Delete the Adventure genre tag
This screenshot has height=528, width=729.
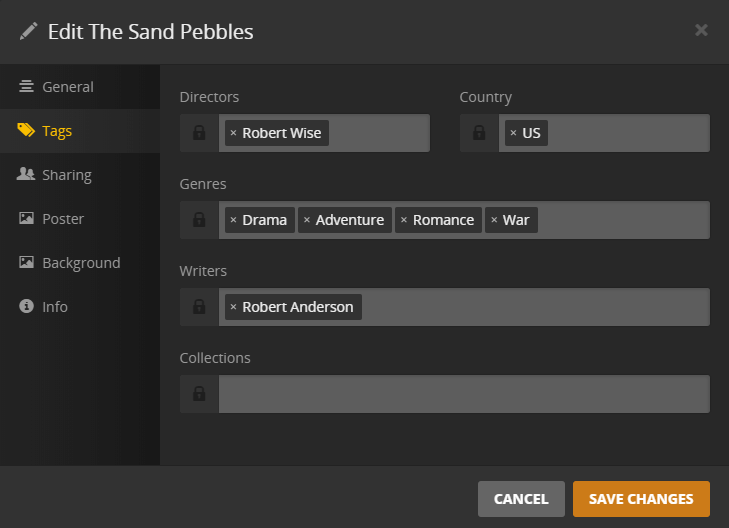(x=307, y=220)
